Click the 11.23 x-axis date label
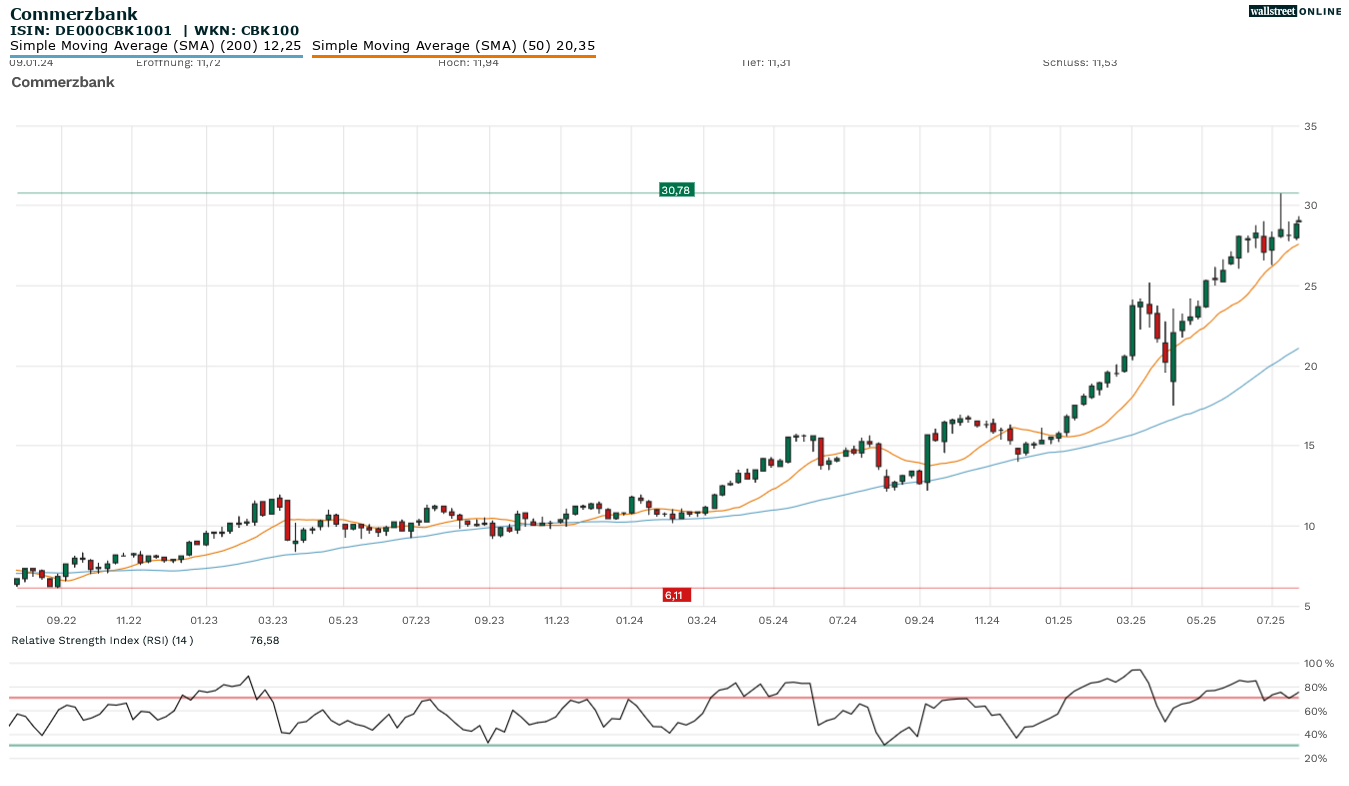Screen dimensions: 1349x786 click(557, 621)
